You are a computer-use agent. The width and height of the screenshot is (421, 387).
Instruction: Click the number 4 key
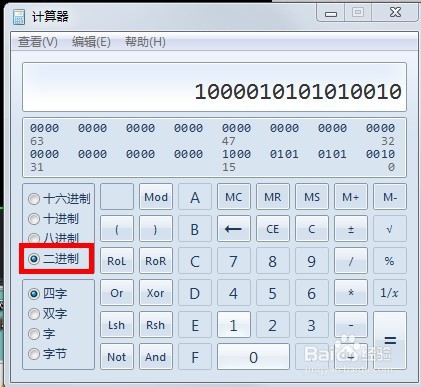coord(234,293)
